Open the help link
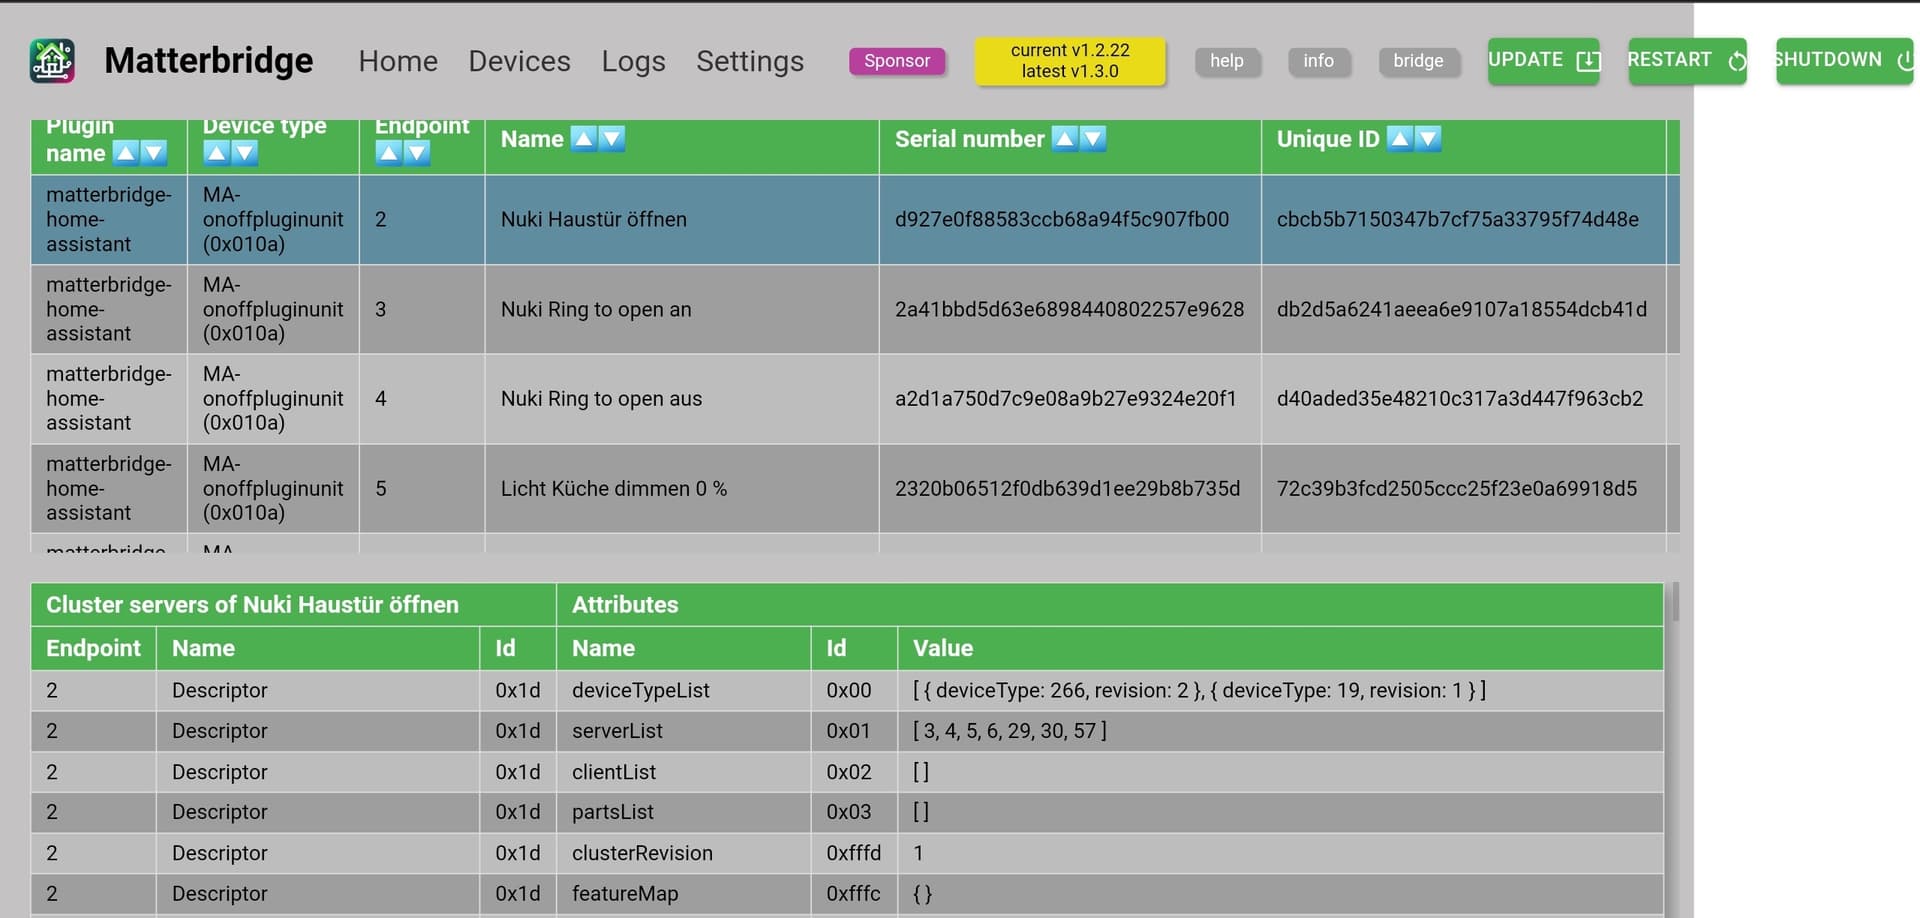 tap(1227, 61)
